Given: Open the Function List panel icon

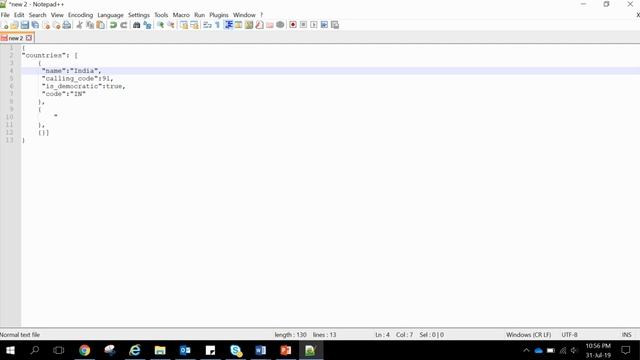Looking at the screenshot, I should click(x=259, y=25).
